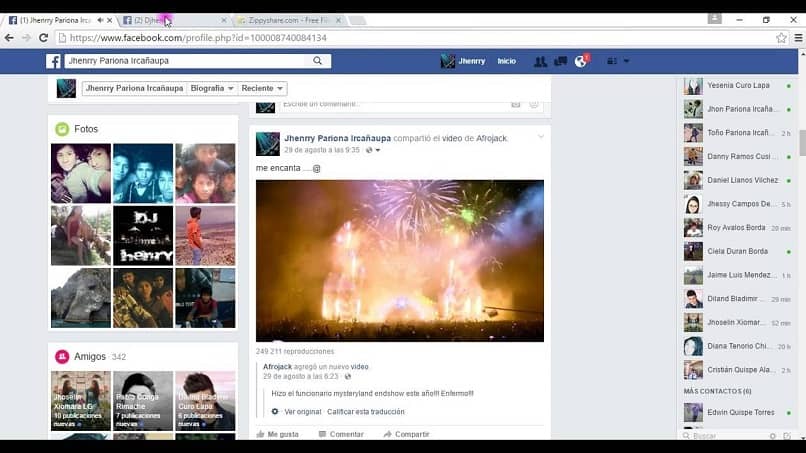Image resolution: width=806 pixels, height=453 pixels.
Task: Open the friend requests icon
Action: point(540,61)
